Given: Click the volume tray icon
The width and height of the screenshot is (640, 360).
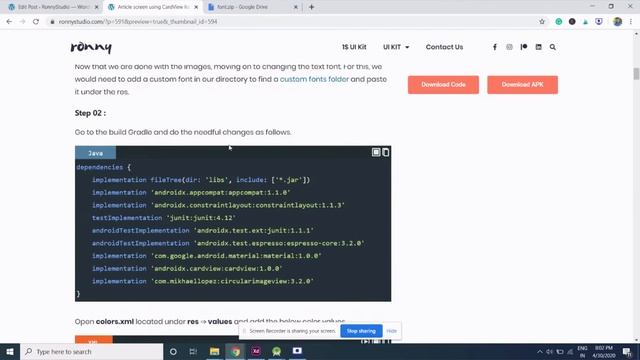Looking at the screenshot, I should pyautogui.click(x=549, y=351).
